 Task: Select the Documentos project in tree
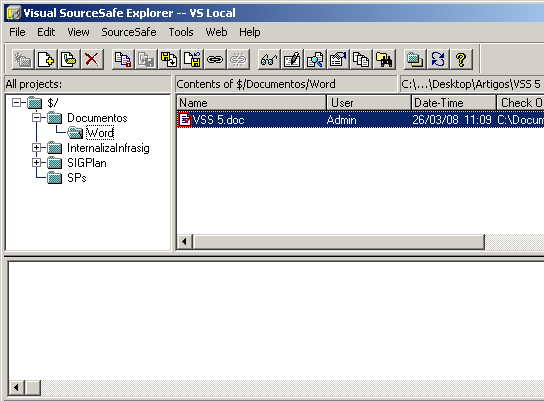tap(97, 118)
